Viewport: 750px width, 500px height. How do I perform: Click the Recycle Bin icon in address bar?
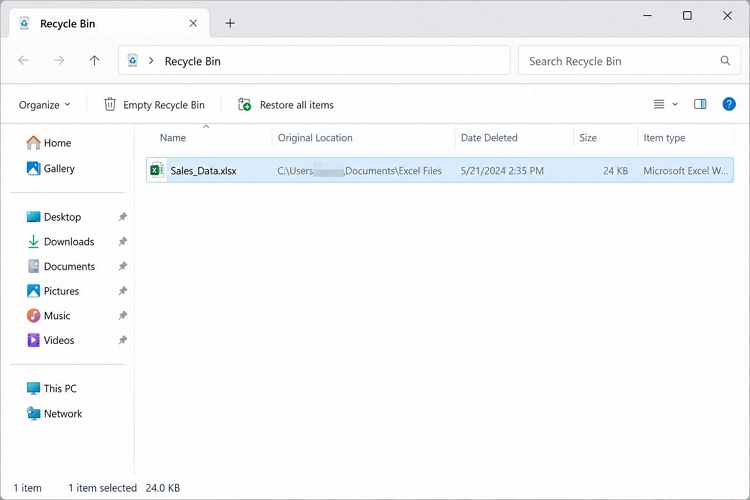point(132,60)
